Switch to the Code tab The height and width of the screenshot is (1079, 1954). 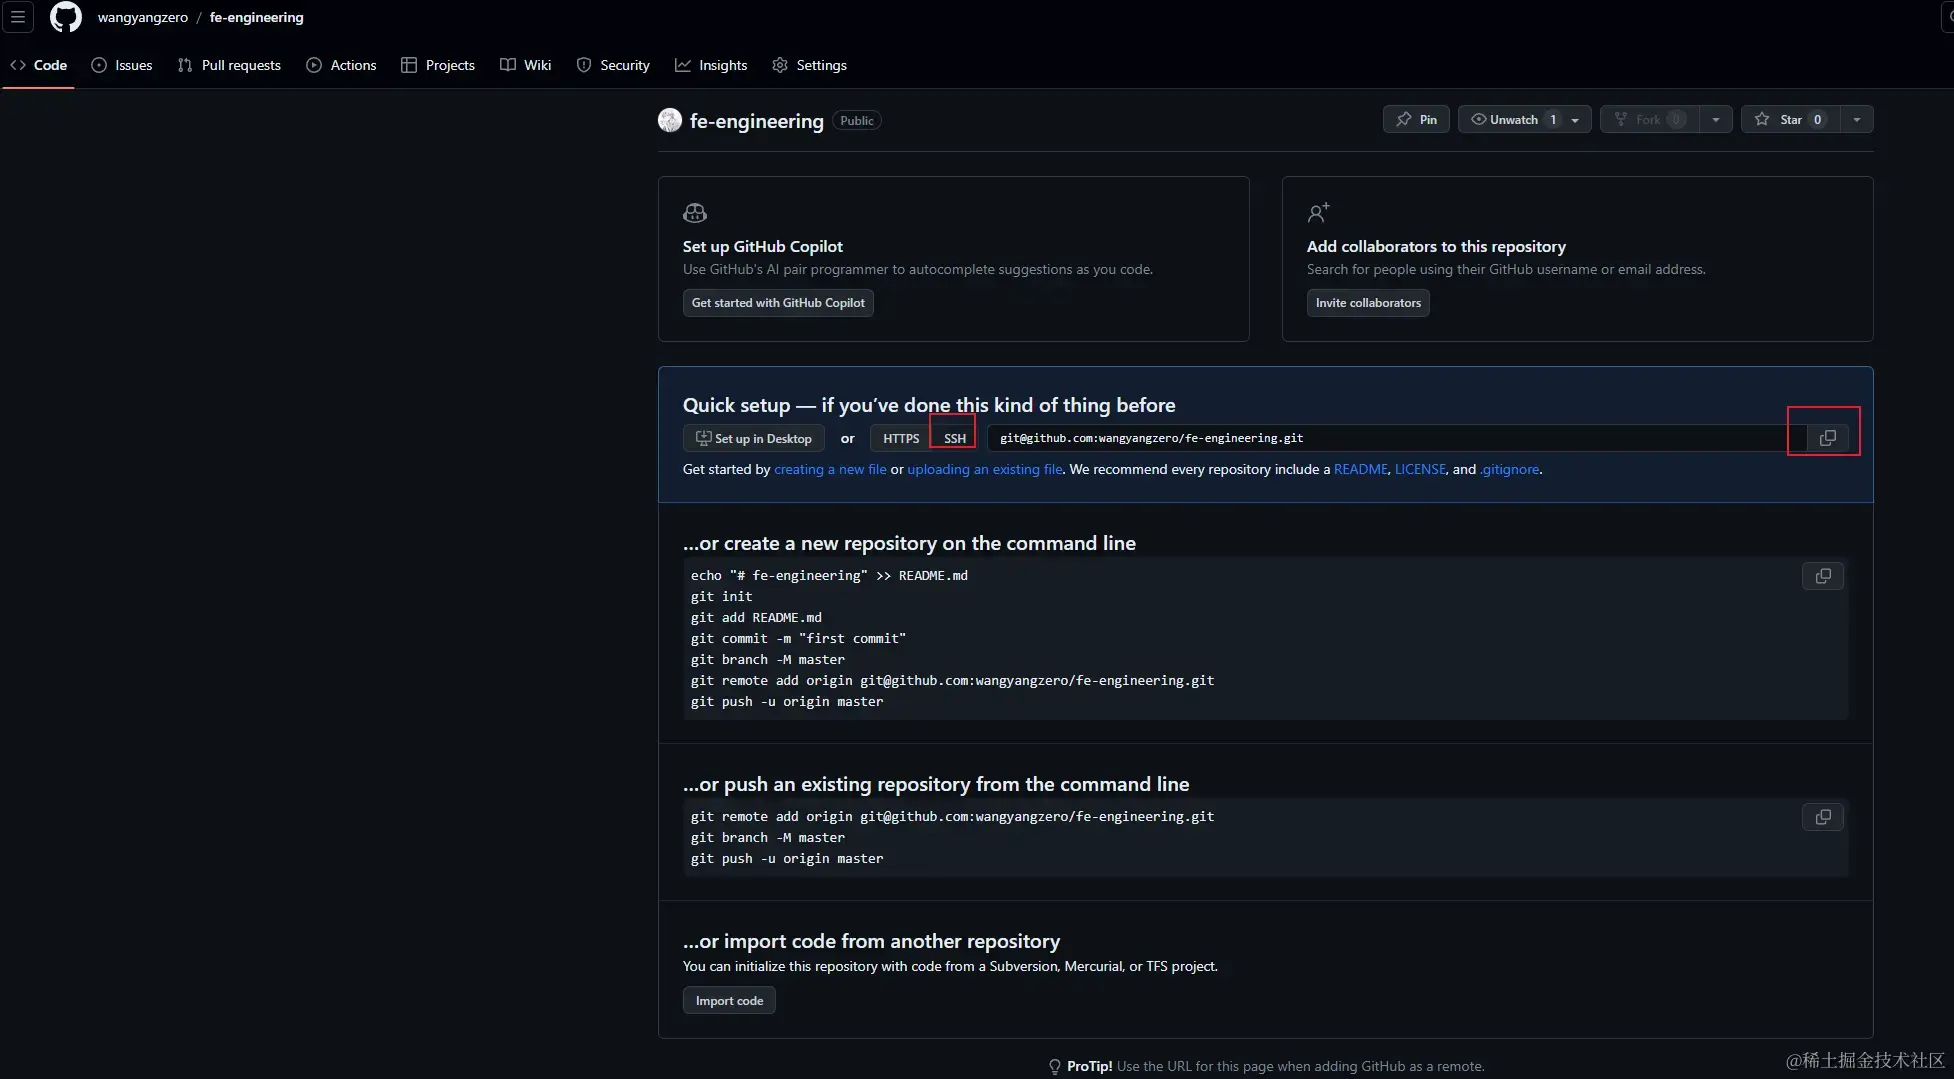(39, 65)
